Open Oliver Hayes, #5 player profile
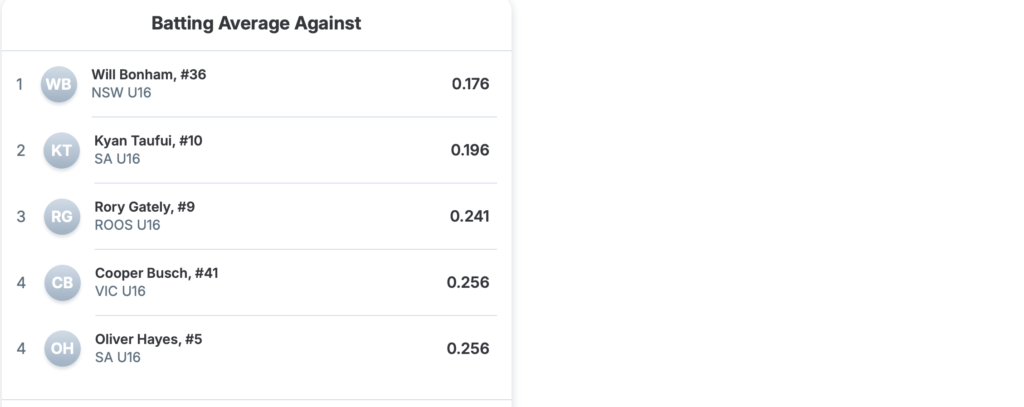The height and width of the screenshot is (407, 1024). point(148,339)
